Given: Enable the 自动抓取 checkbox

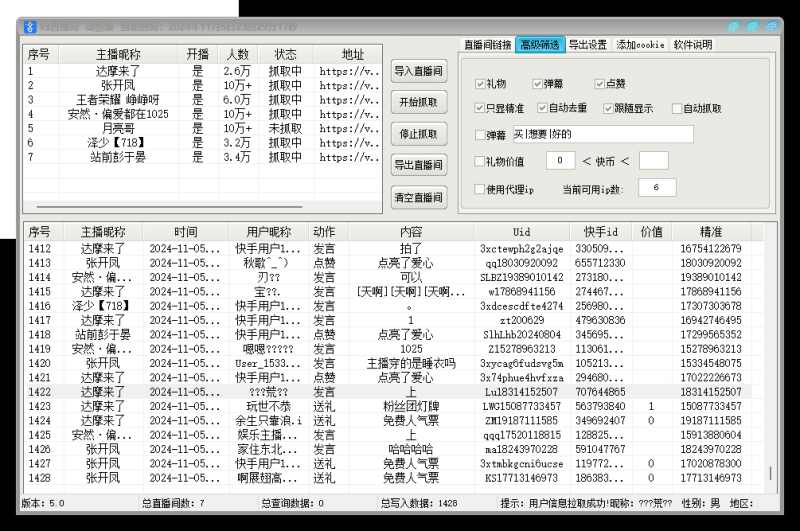Looking at the screenshot, I should (677, 108).
